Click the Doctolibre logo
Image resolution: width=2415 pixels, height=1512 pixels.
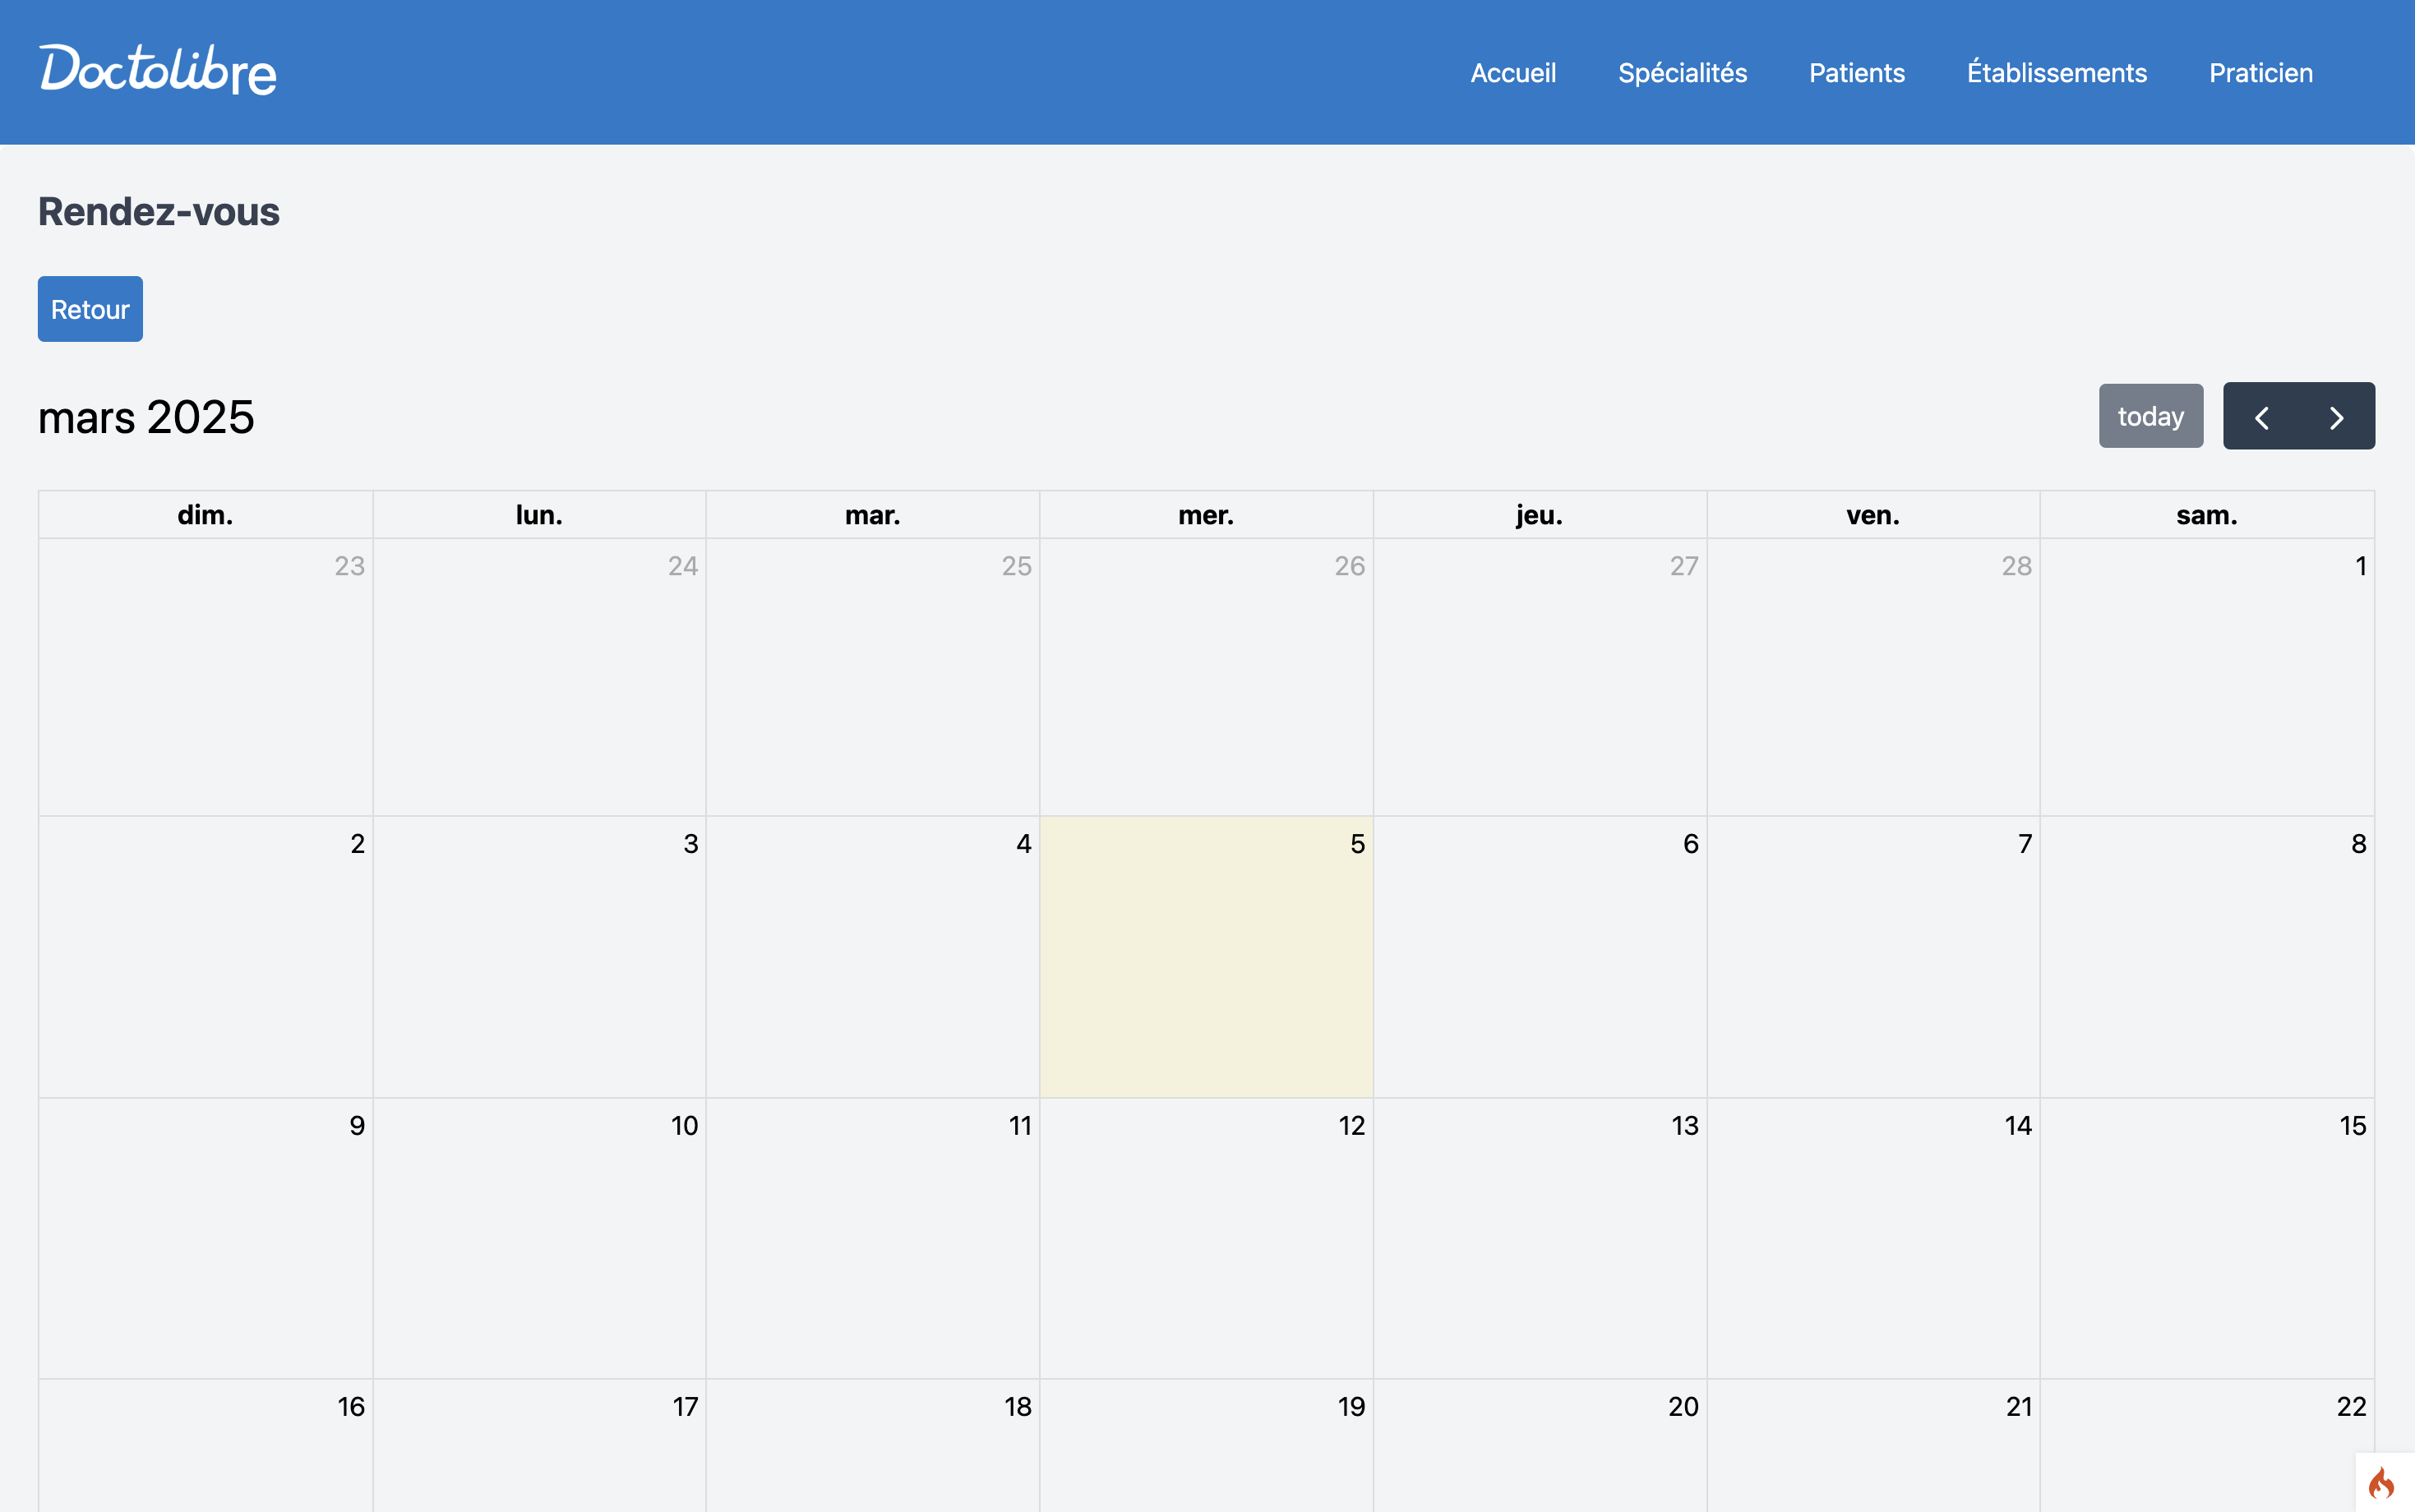(158, 70)
